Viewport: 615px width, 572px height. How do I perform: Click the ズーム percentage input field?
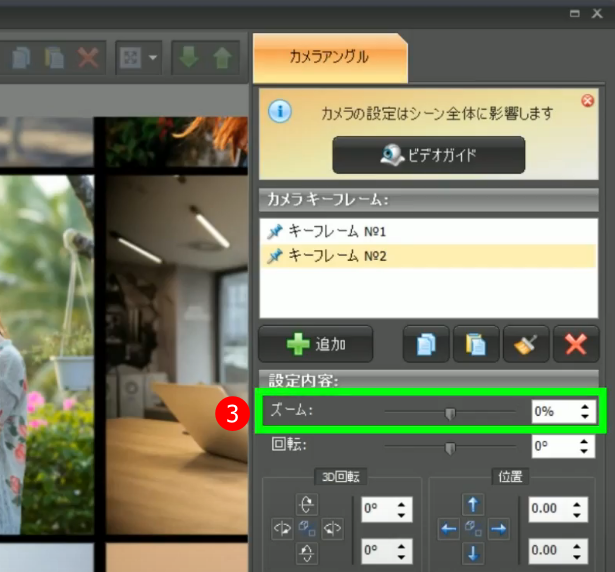tap(555, 412)
